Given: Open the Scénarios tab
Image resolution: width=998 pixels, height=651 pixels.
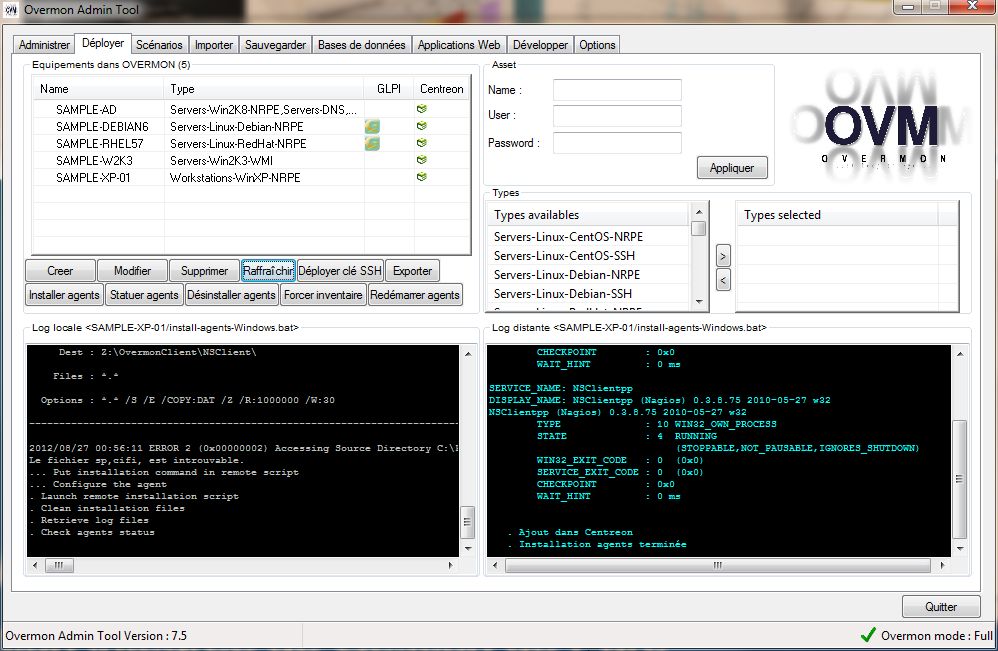Looking at the screenshot, I should pos(159,45).
